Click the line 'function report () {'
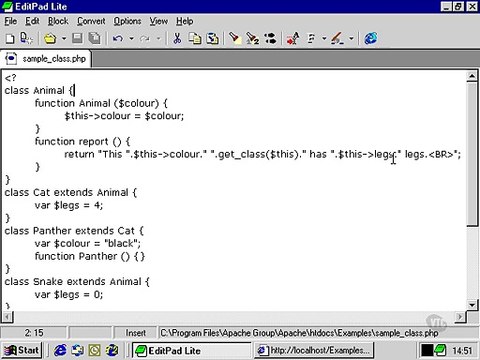480x360 pixels. coord(82,142)
